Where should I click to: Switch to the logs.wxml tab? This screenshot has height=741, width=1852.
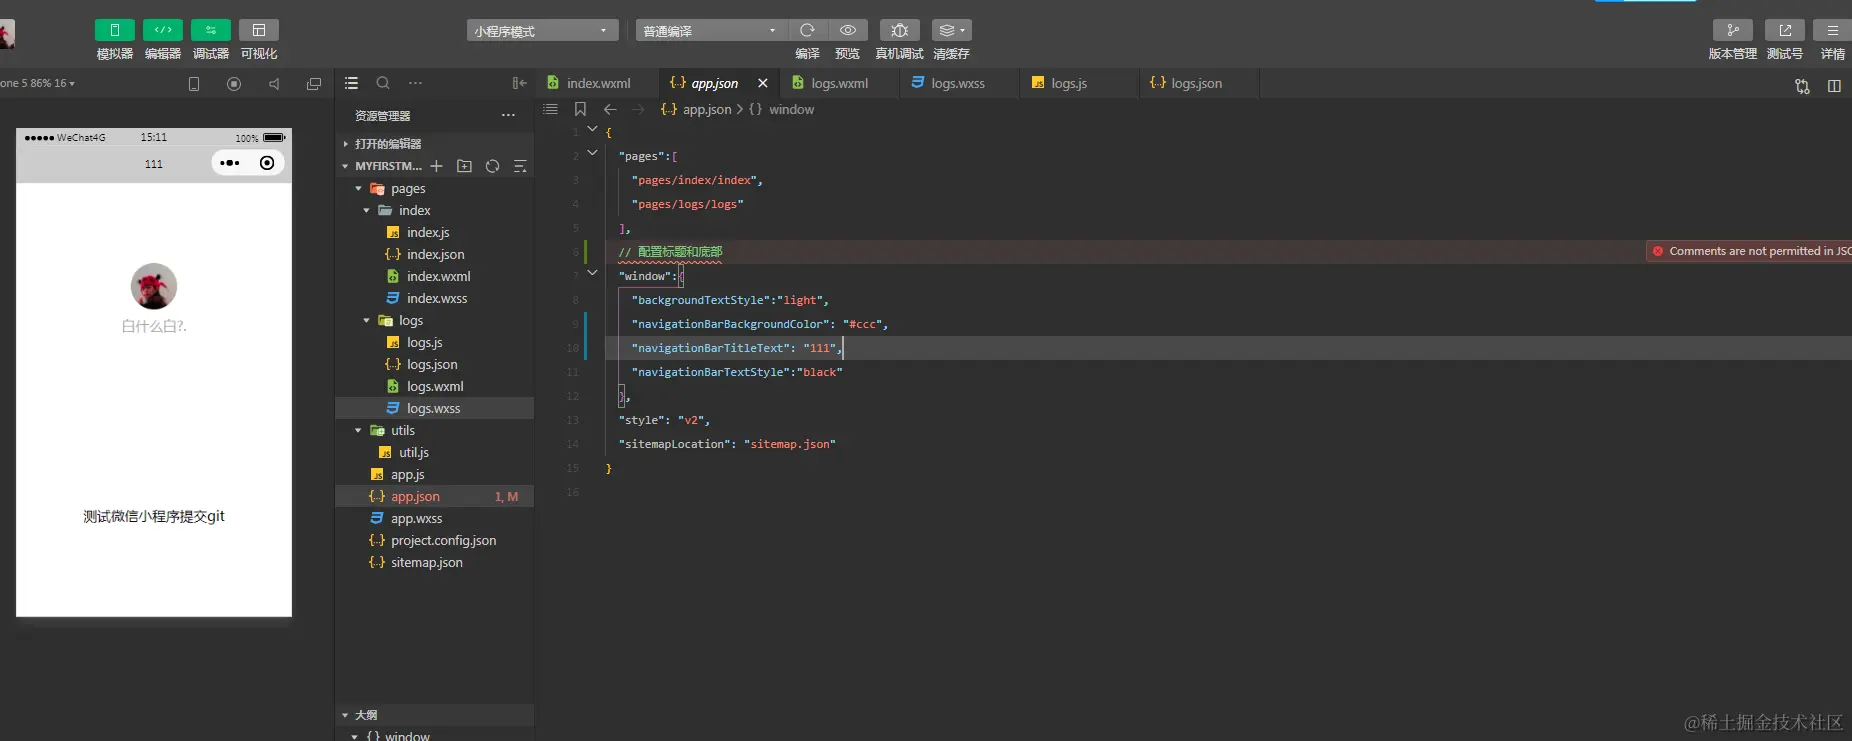click(839, 83)
